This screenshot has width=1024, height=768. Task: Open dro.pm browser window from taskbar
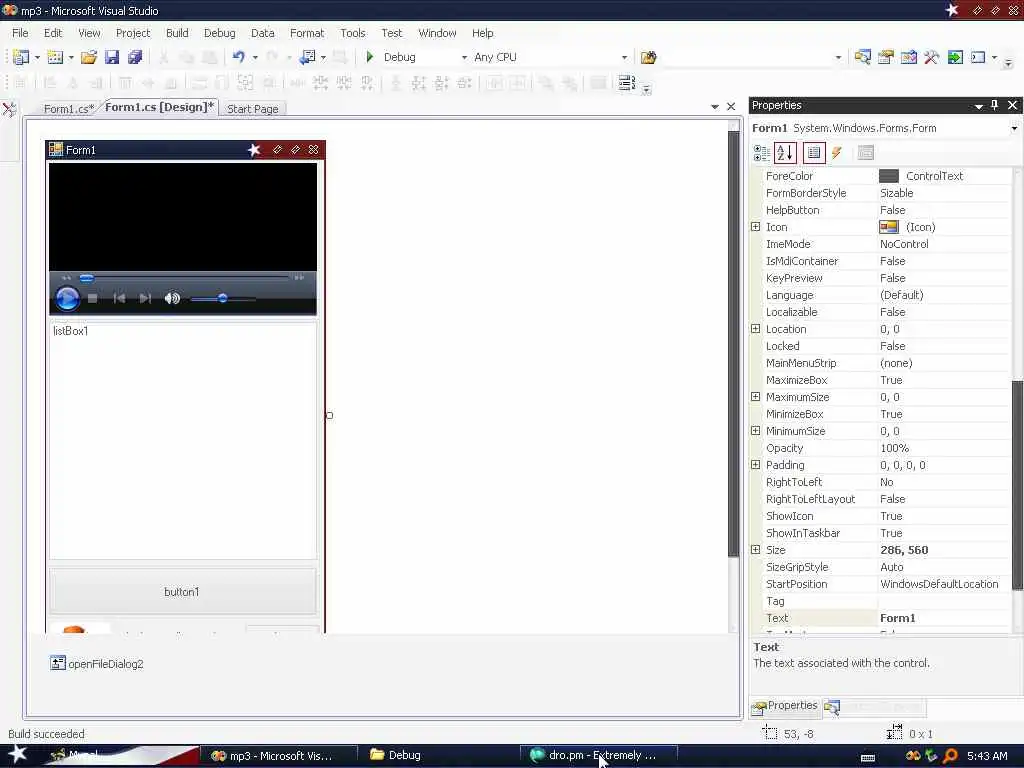click(x=598, y=755)
